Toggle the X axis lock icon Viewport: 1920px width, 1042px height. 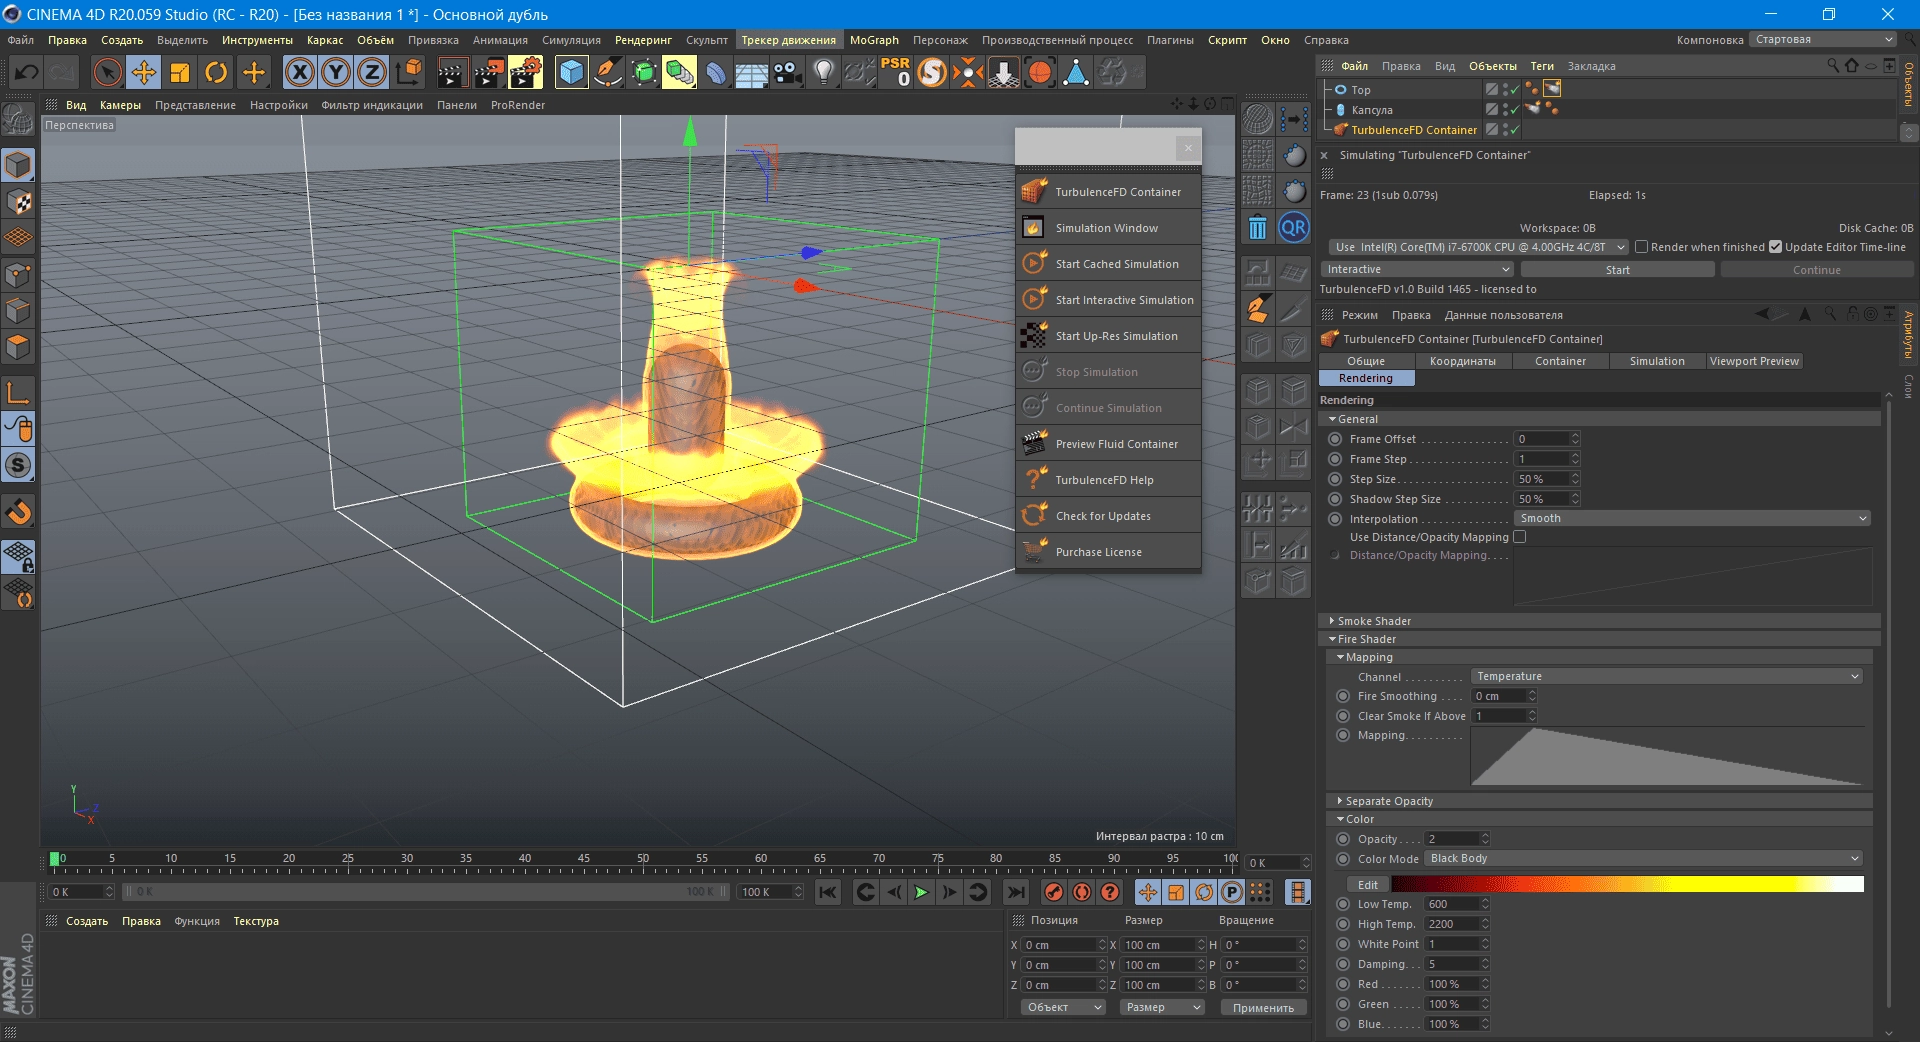coord(299,72)
